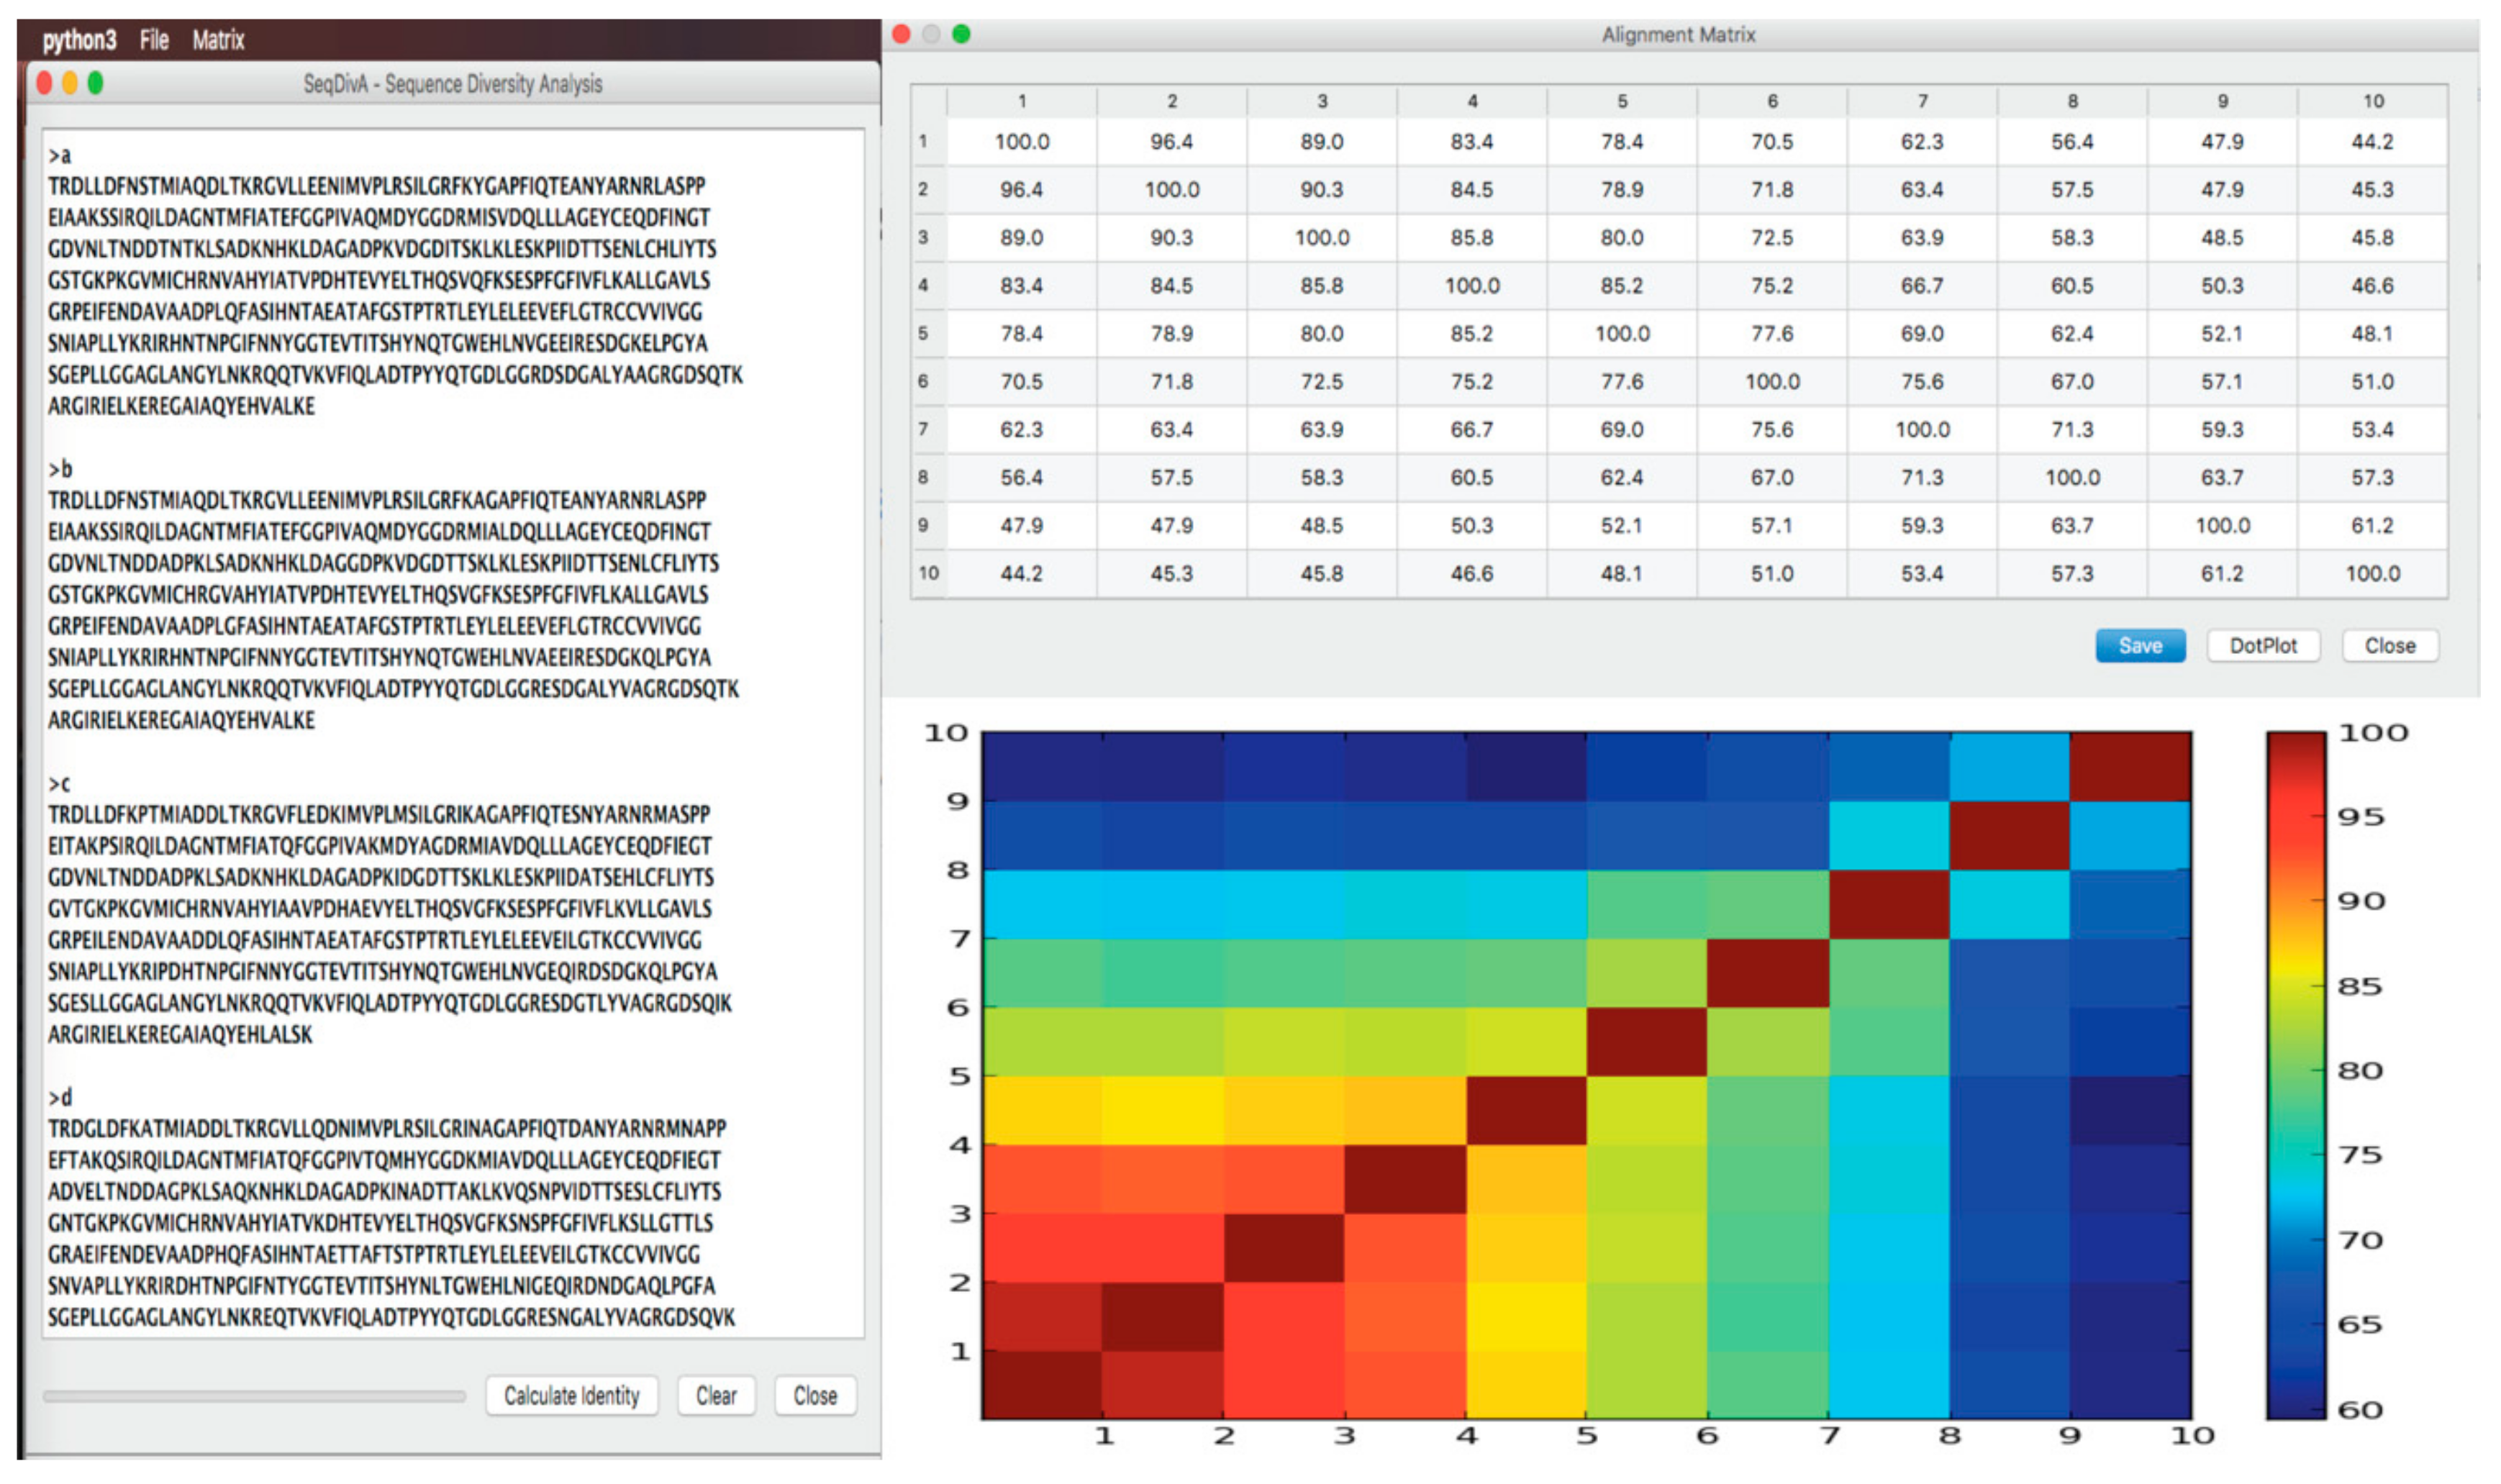Click the Clear button
This screenshot has height=1484, width=2501.
pyautogui.click(x=716, y=1395)
